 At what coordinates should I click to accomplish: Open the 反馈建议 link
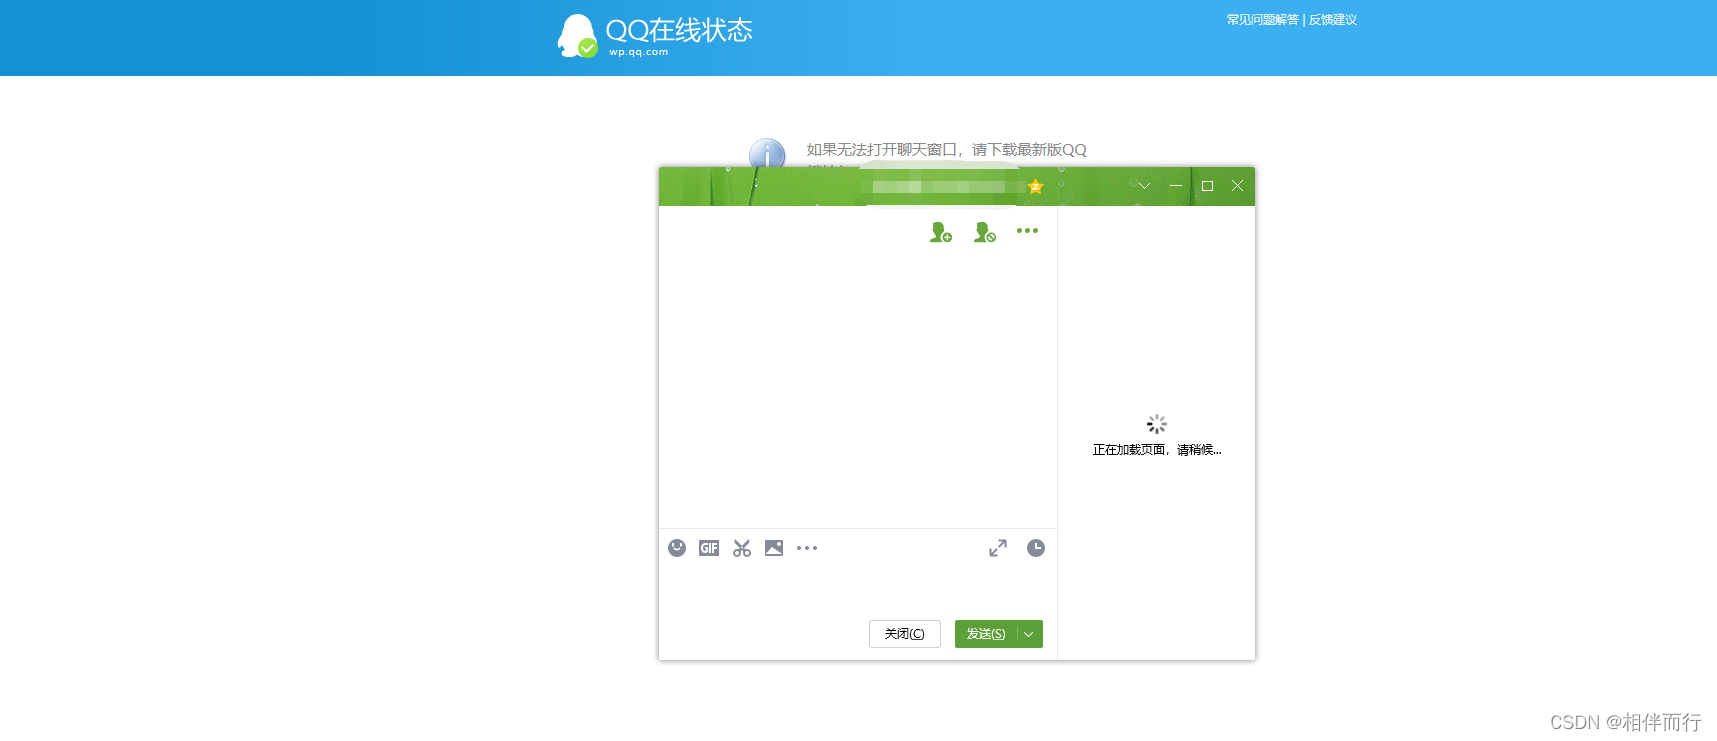(x=1333, y=20)
